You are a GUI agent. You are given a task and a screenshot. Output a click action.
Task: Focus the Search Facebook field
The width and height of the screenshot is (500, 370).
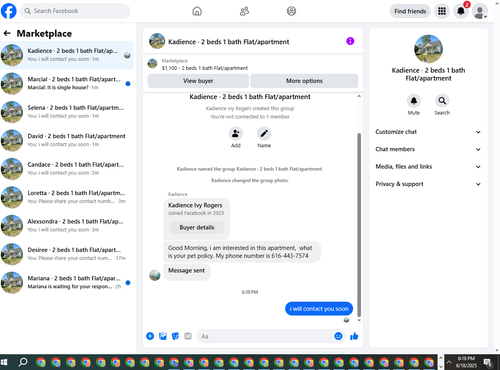75,11
